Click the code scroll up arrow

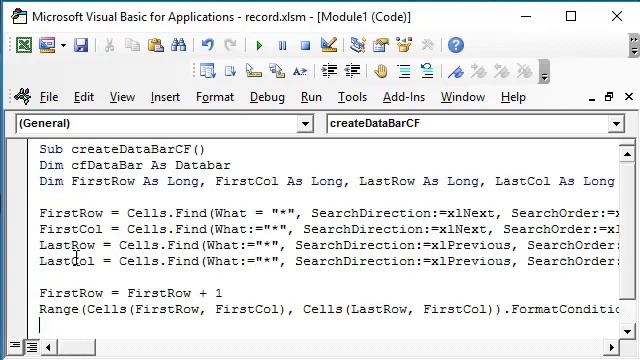click(627, 154)
